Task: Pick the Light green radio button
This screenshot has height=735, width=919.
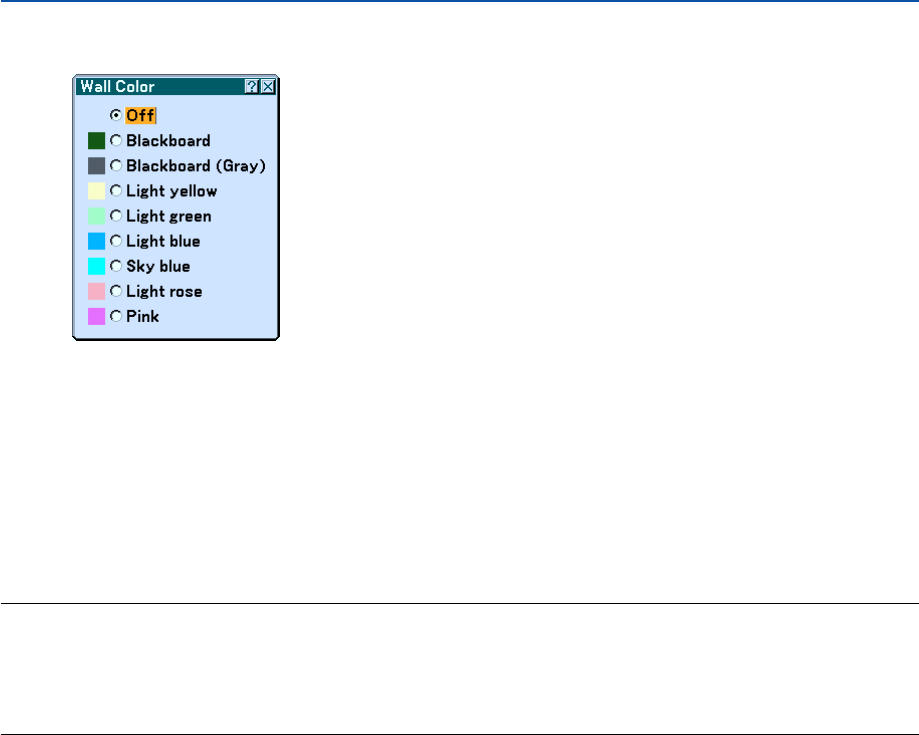Action: pos(116,216)
